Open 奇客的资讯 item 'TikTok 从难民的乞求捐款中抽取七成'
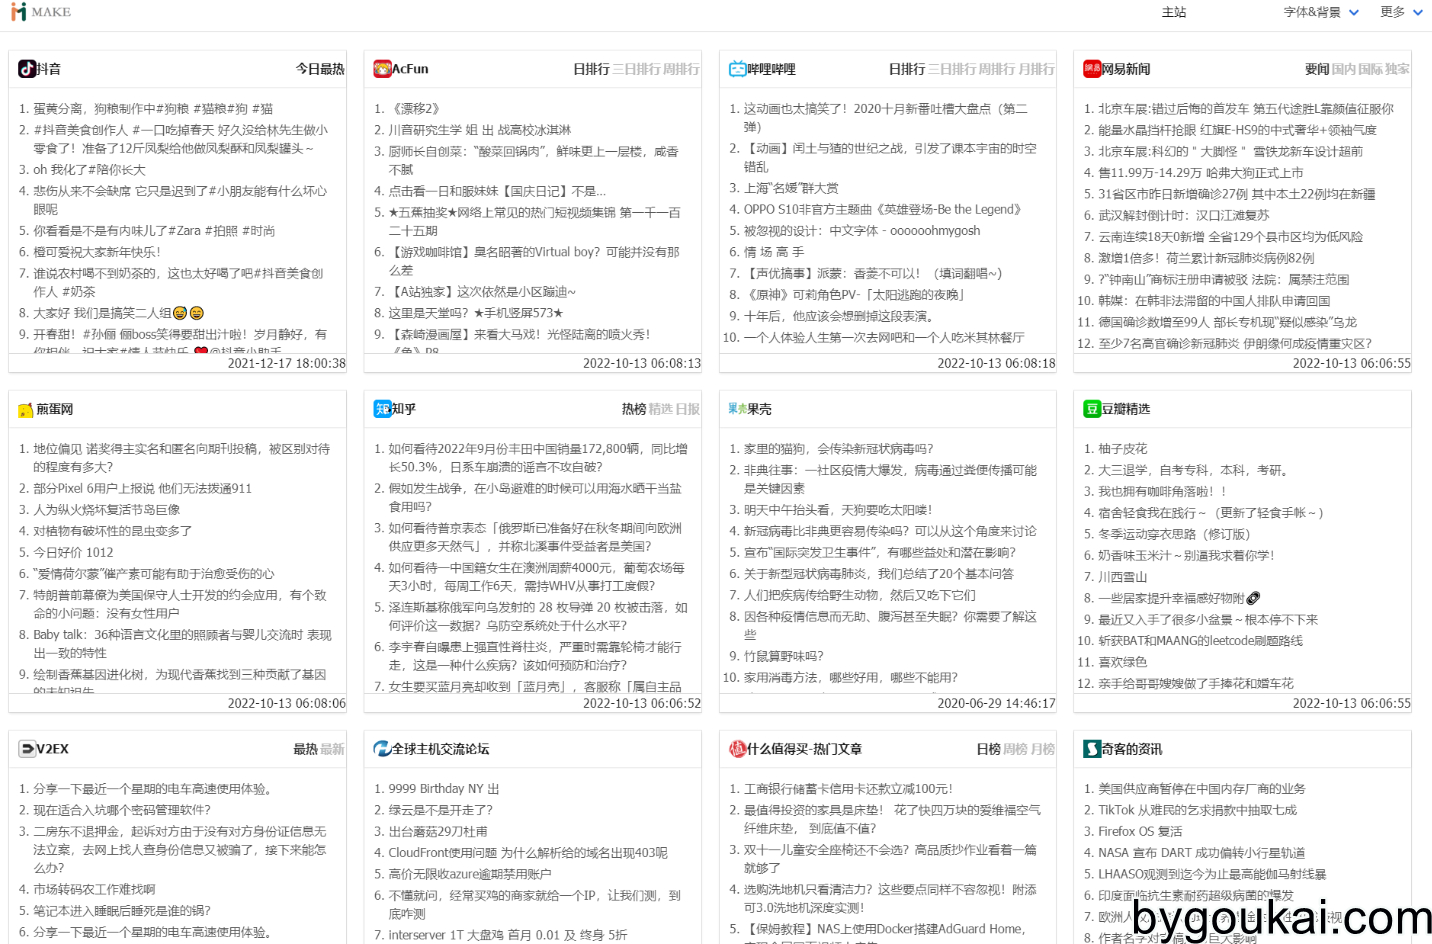Screen dimensions: 1432x944 click(1197, 810)
